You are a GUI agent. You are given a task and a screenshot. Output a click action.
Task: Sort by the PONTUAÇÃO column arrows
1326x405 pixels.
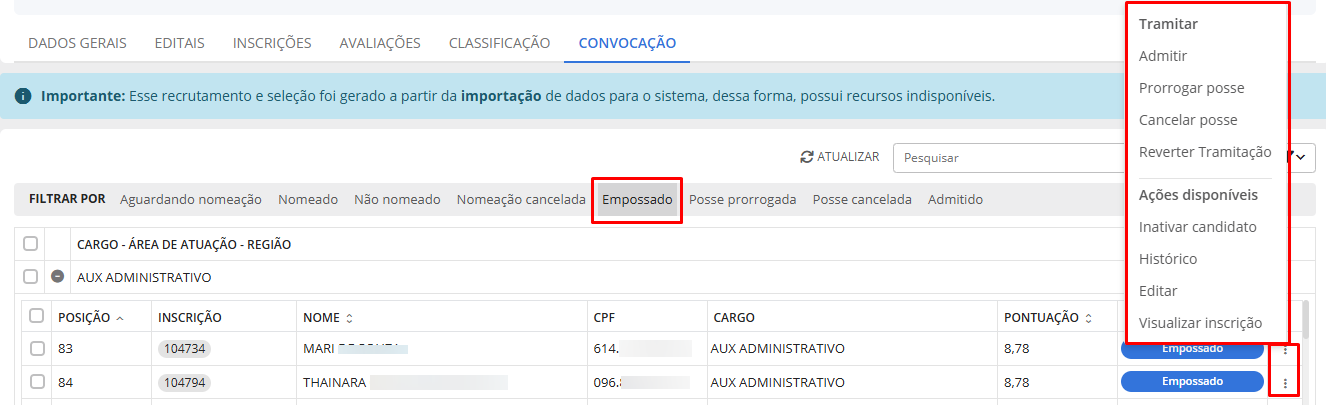[1086, 318]
